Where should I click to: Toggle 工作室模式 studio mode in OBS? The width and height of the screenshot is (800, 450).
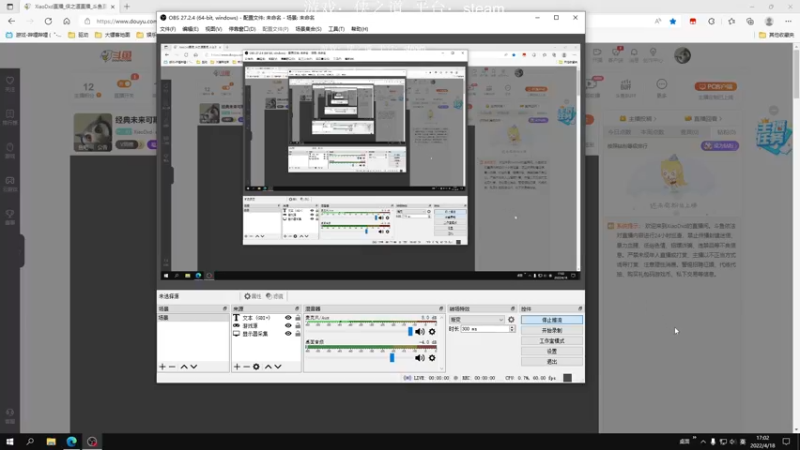pos(552,341)
